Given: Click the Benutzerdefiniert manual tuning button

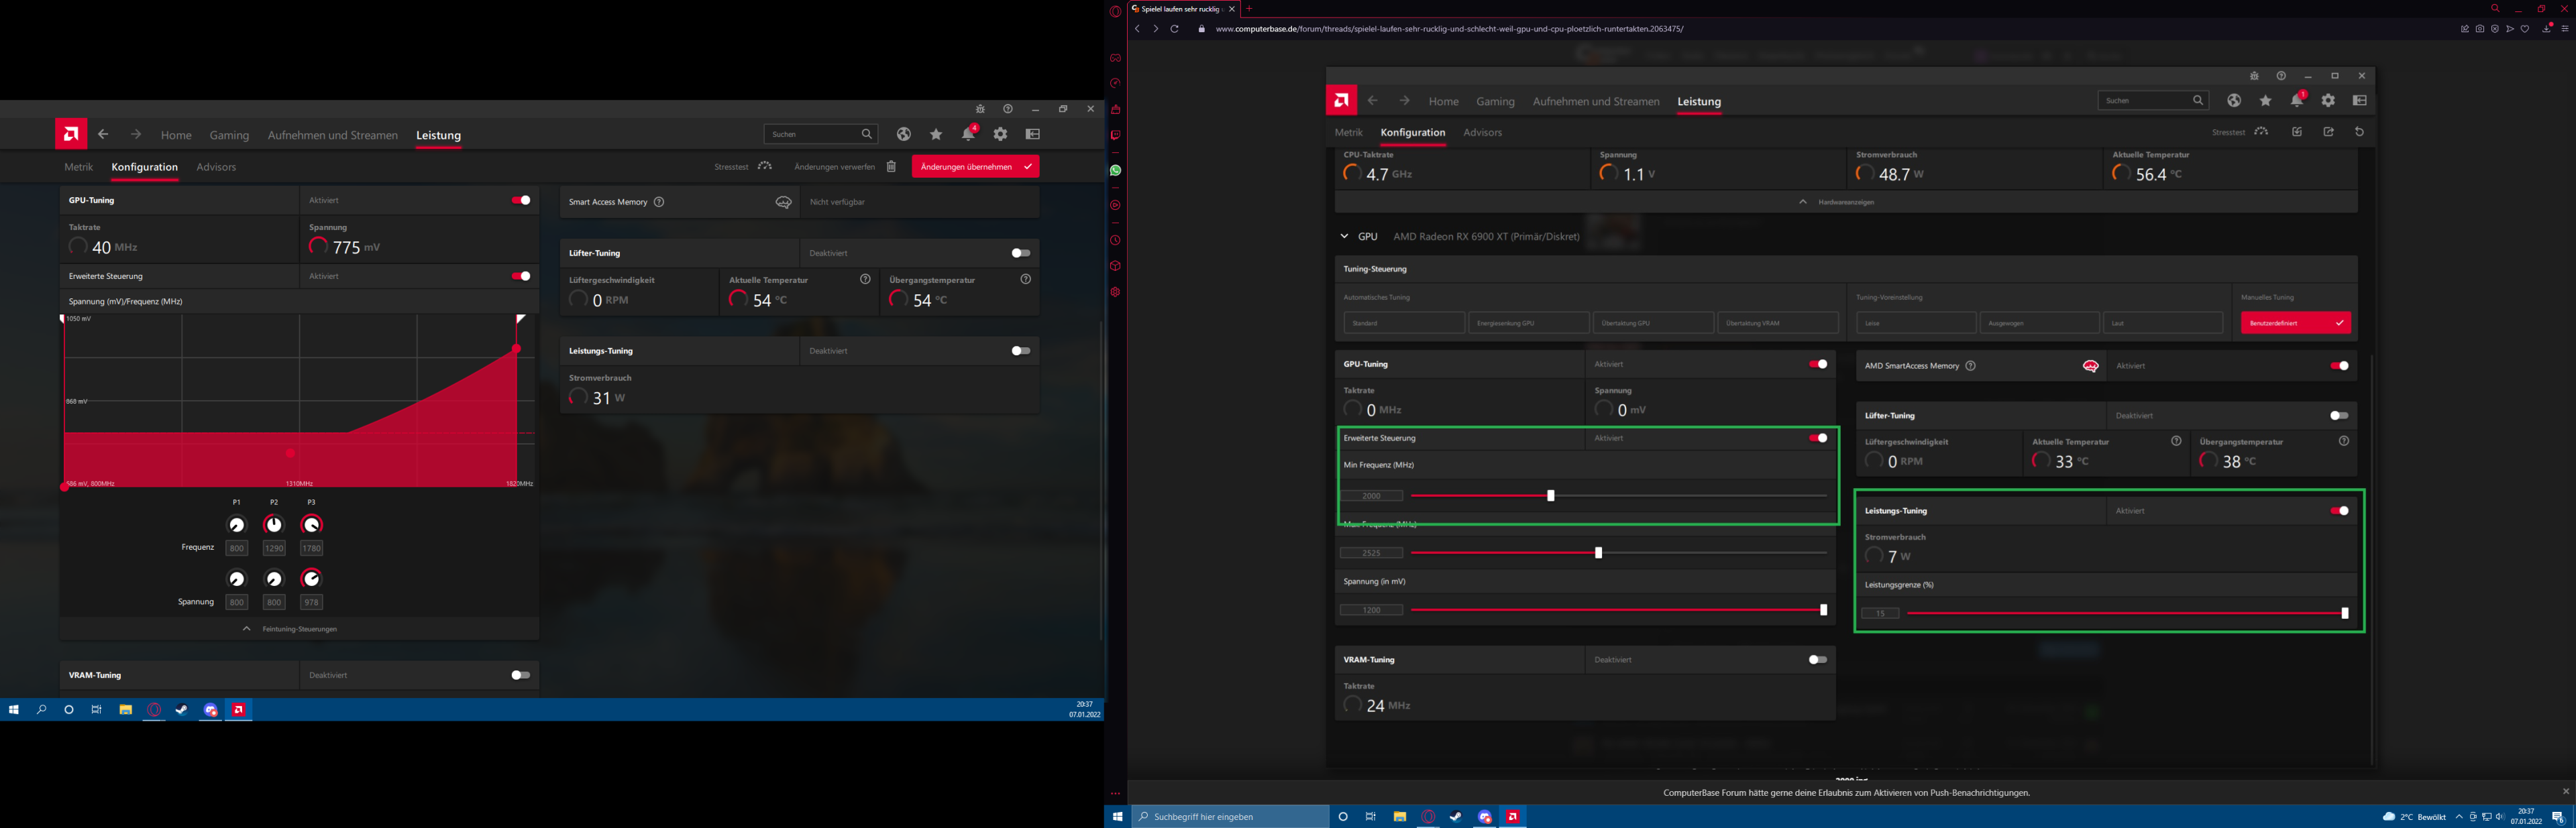Looking at the screenshot, I should pyautogui.click(x=2295, y=323).
